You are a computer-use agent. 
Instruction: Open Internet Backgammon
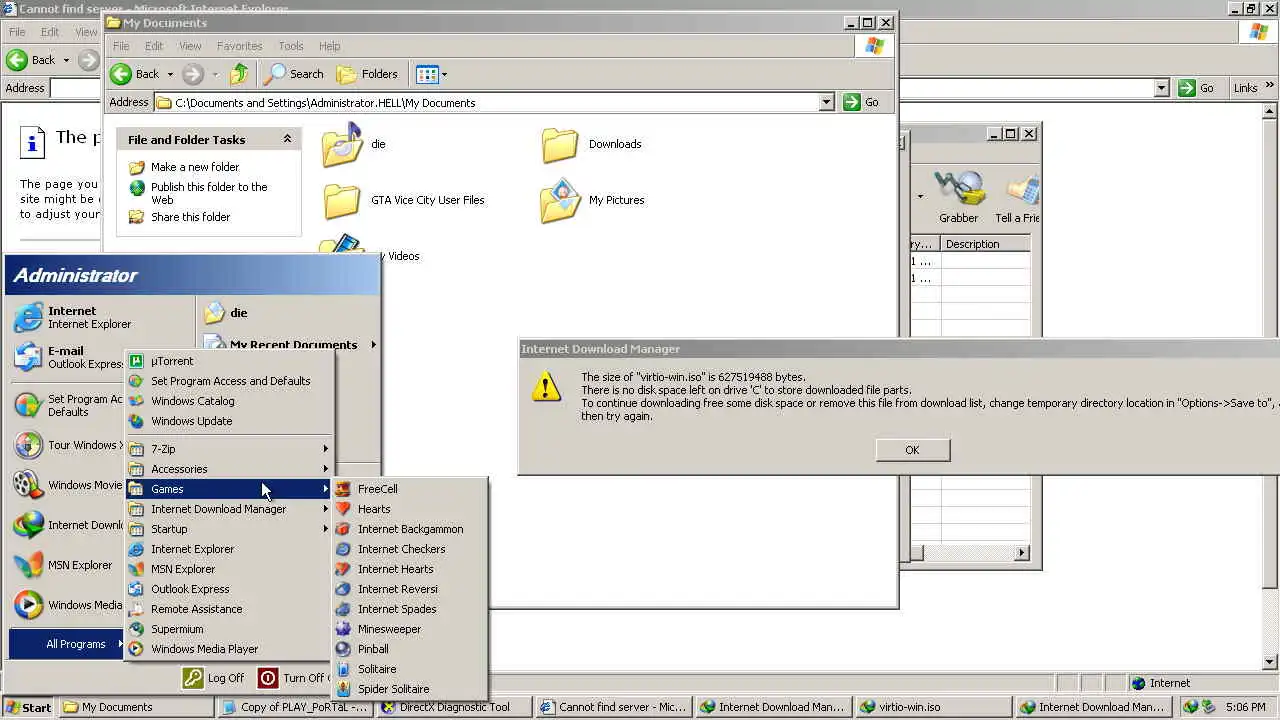tap(410, 529)
